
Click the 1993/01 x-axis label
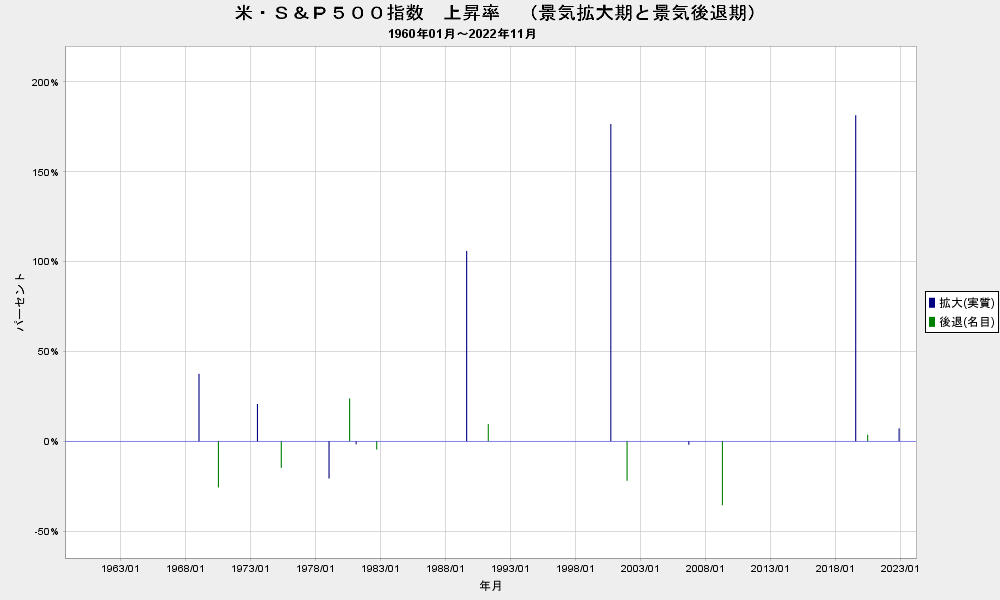510,568
